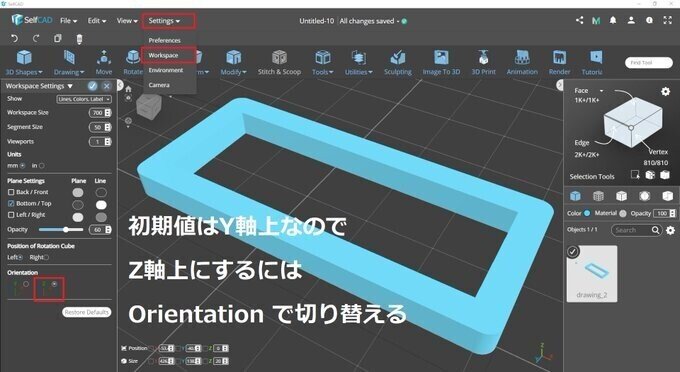The height and width of the screenshot is (372, 680).
Task: Click the Find Tool search field
Action: pyautogui.click(x=648, y=63)
